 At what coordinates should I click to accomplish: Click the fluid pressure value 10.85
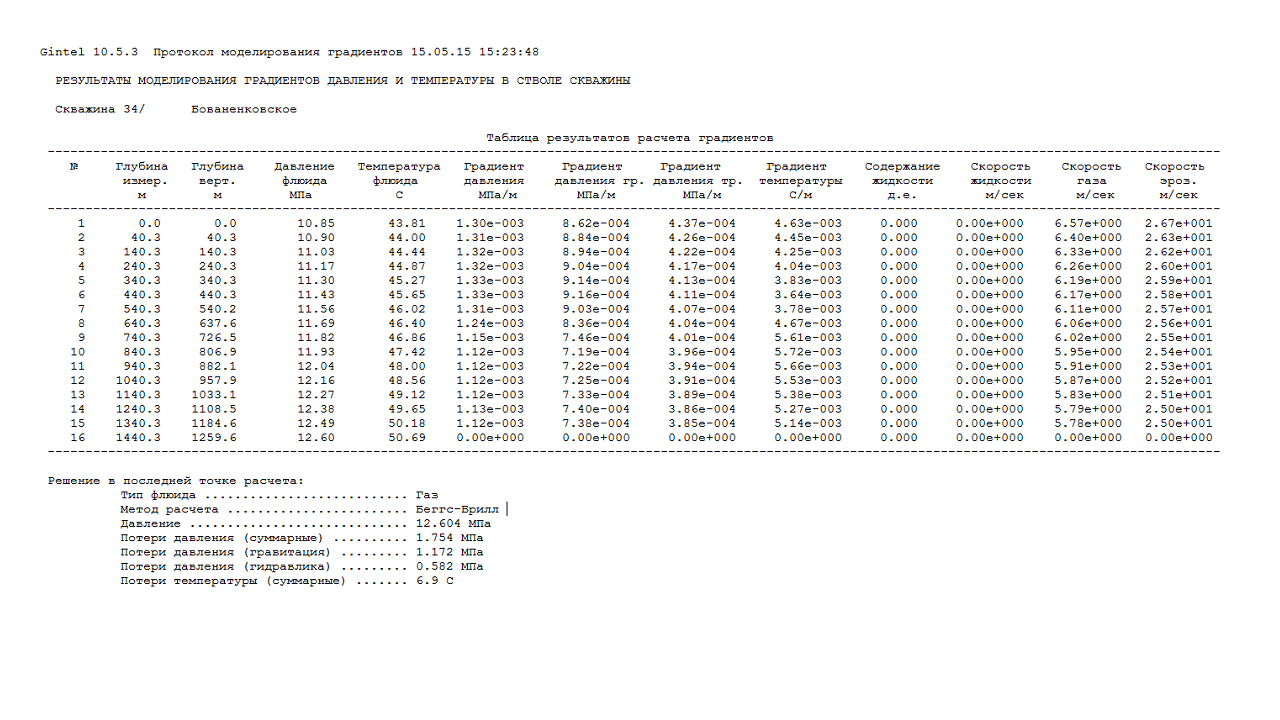[x=316, y=224]
